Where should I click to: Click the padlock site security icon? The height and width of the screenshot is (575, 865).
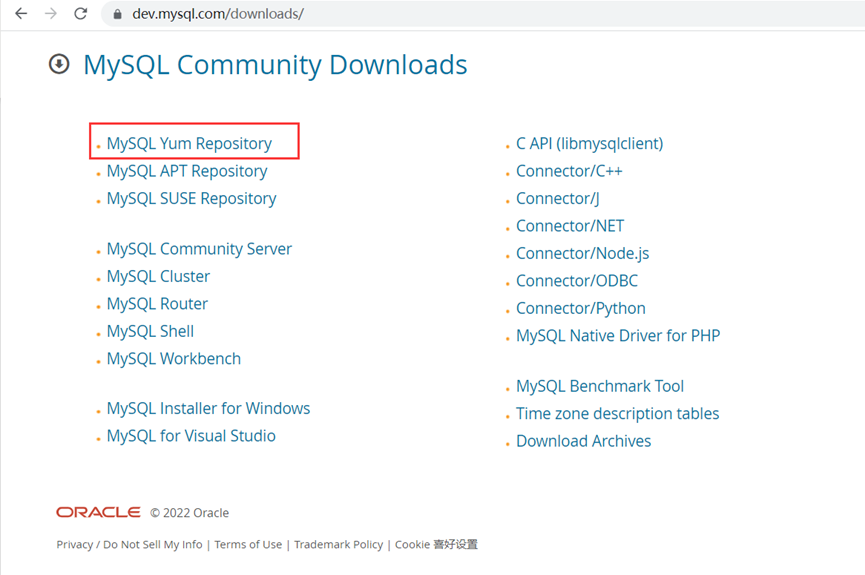(117, 14)
